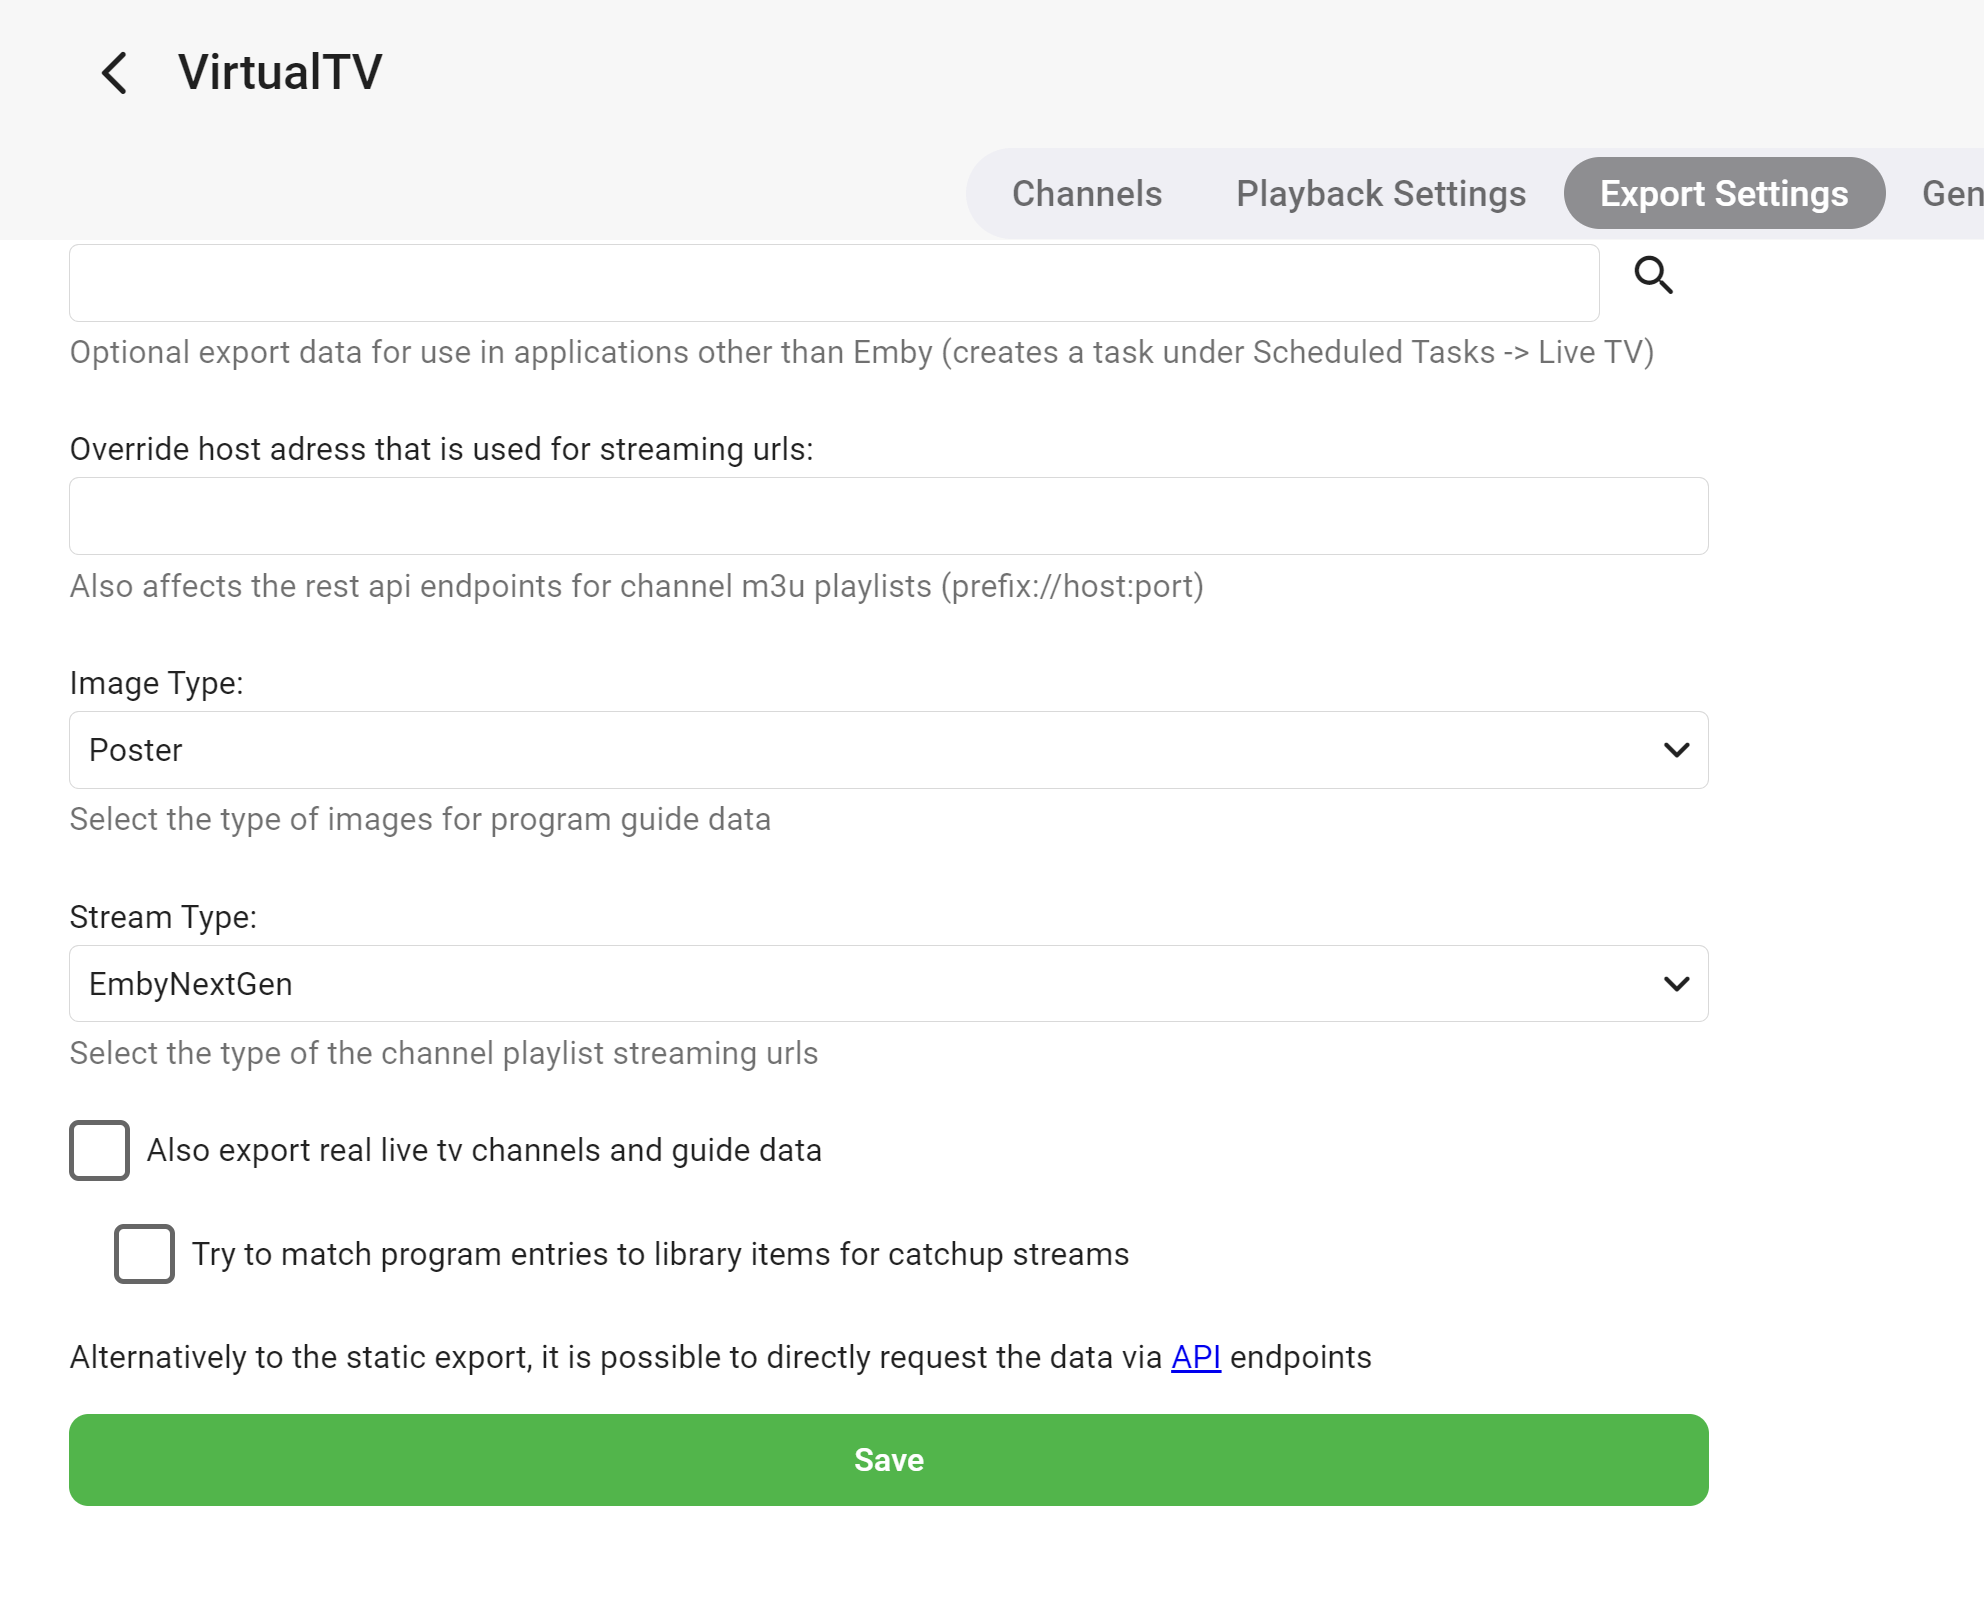Click the Stream Type label
The width and height of the screenshot is (1984, 1601).
pos(163,917)
